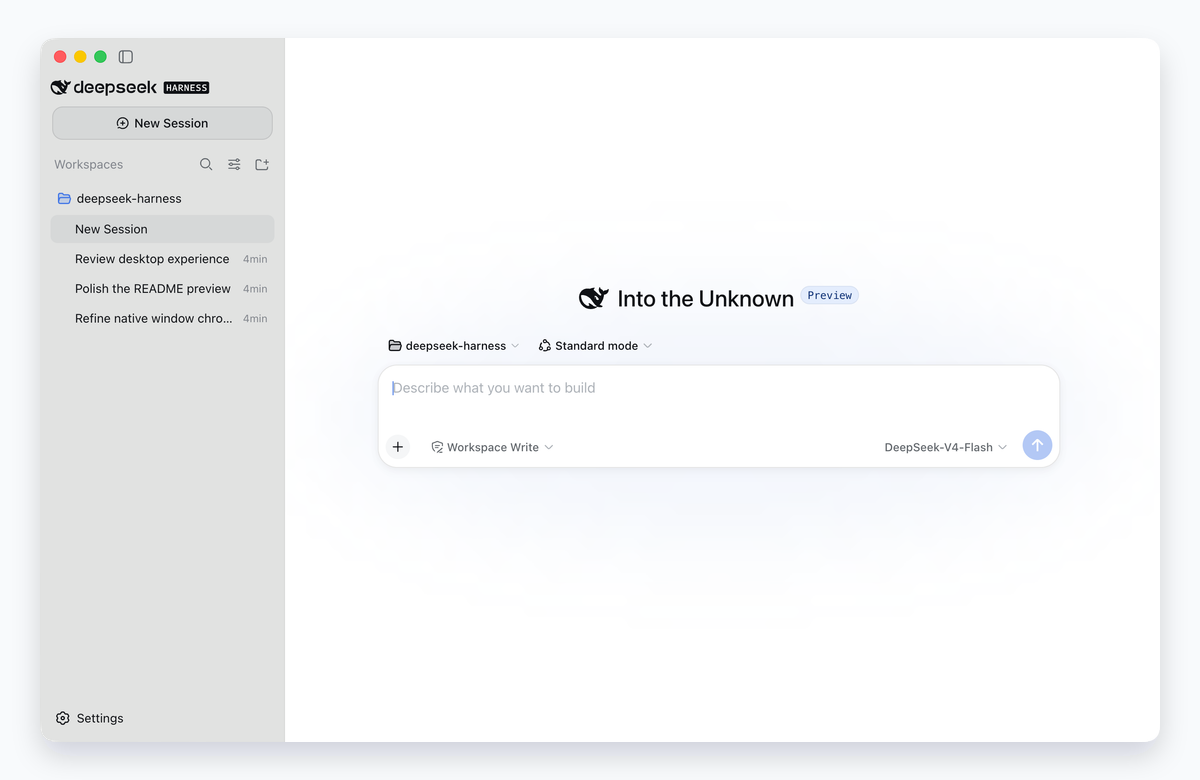Click the Workspaces section label
This screenshot has height=780, width=1200.
pyautogui.click(x=89, y=164)
